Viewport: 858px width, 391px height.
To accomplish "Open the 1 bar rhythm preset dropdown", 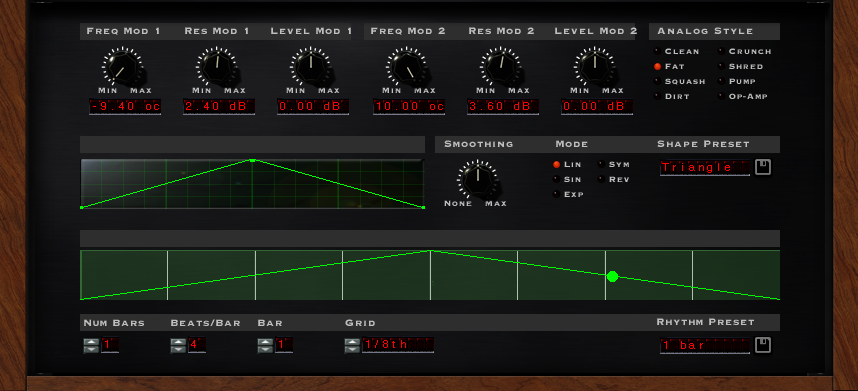I will click(x=705, y=346).
